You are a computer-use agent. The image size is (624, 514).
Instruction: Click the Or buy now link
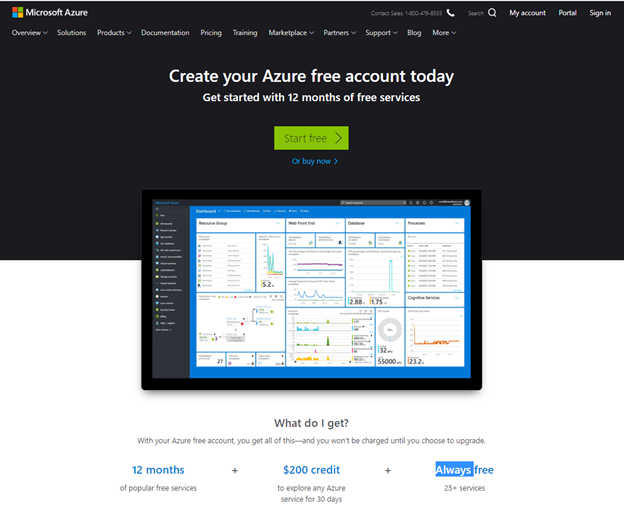click(x=315, y=161)
